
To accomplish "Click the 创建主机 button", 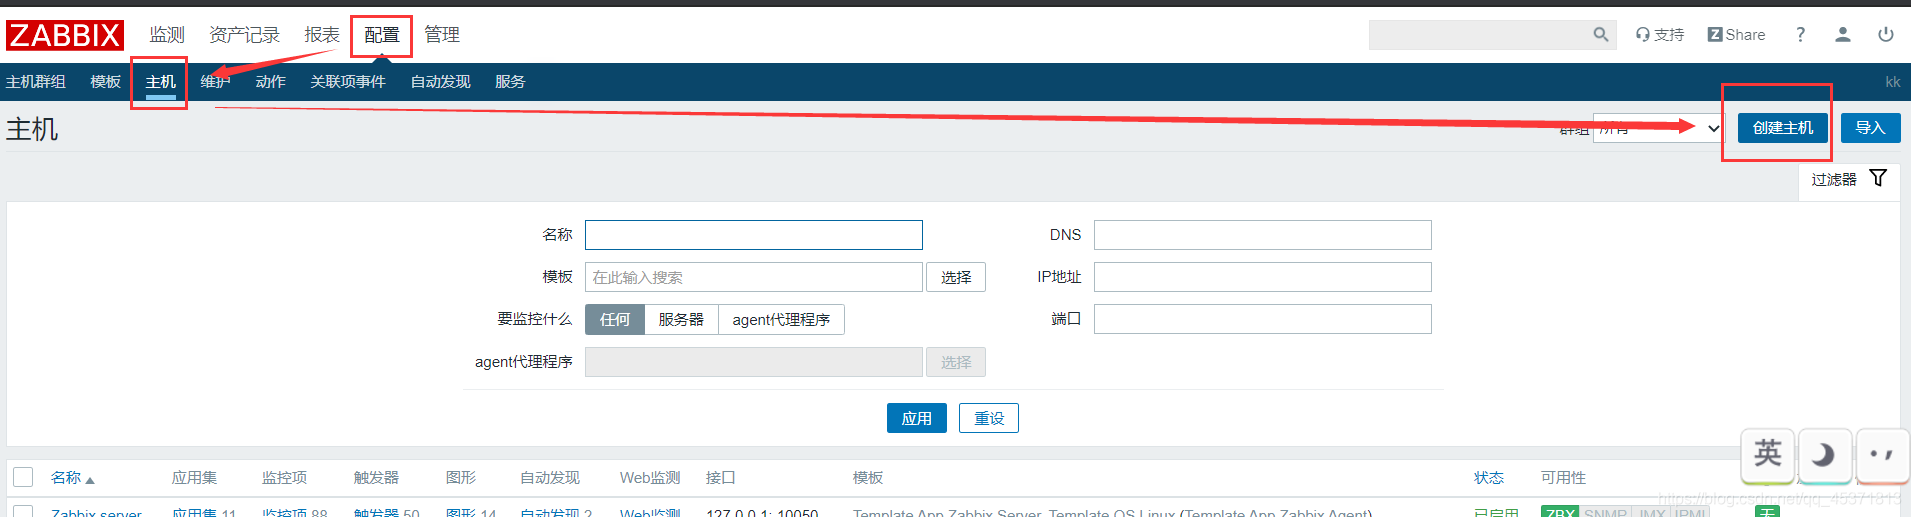I will 1782,128.
